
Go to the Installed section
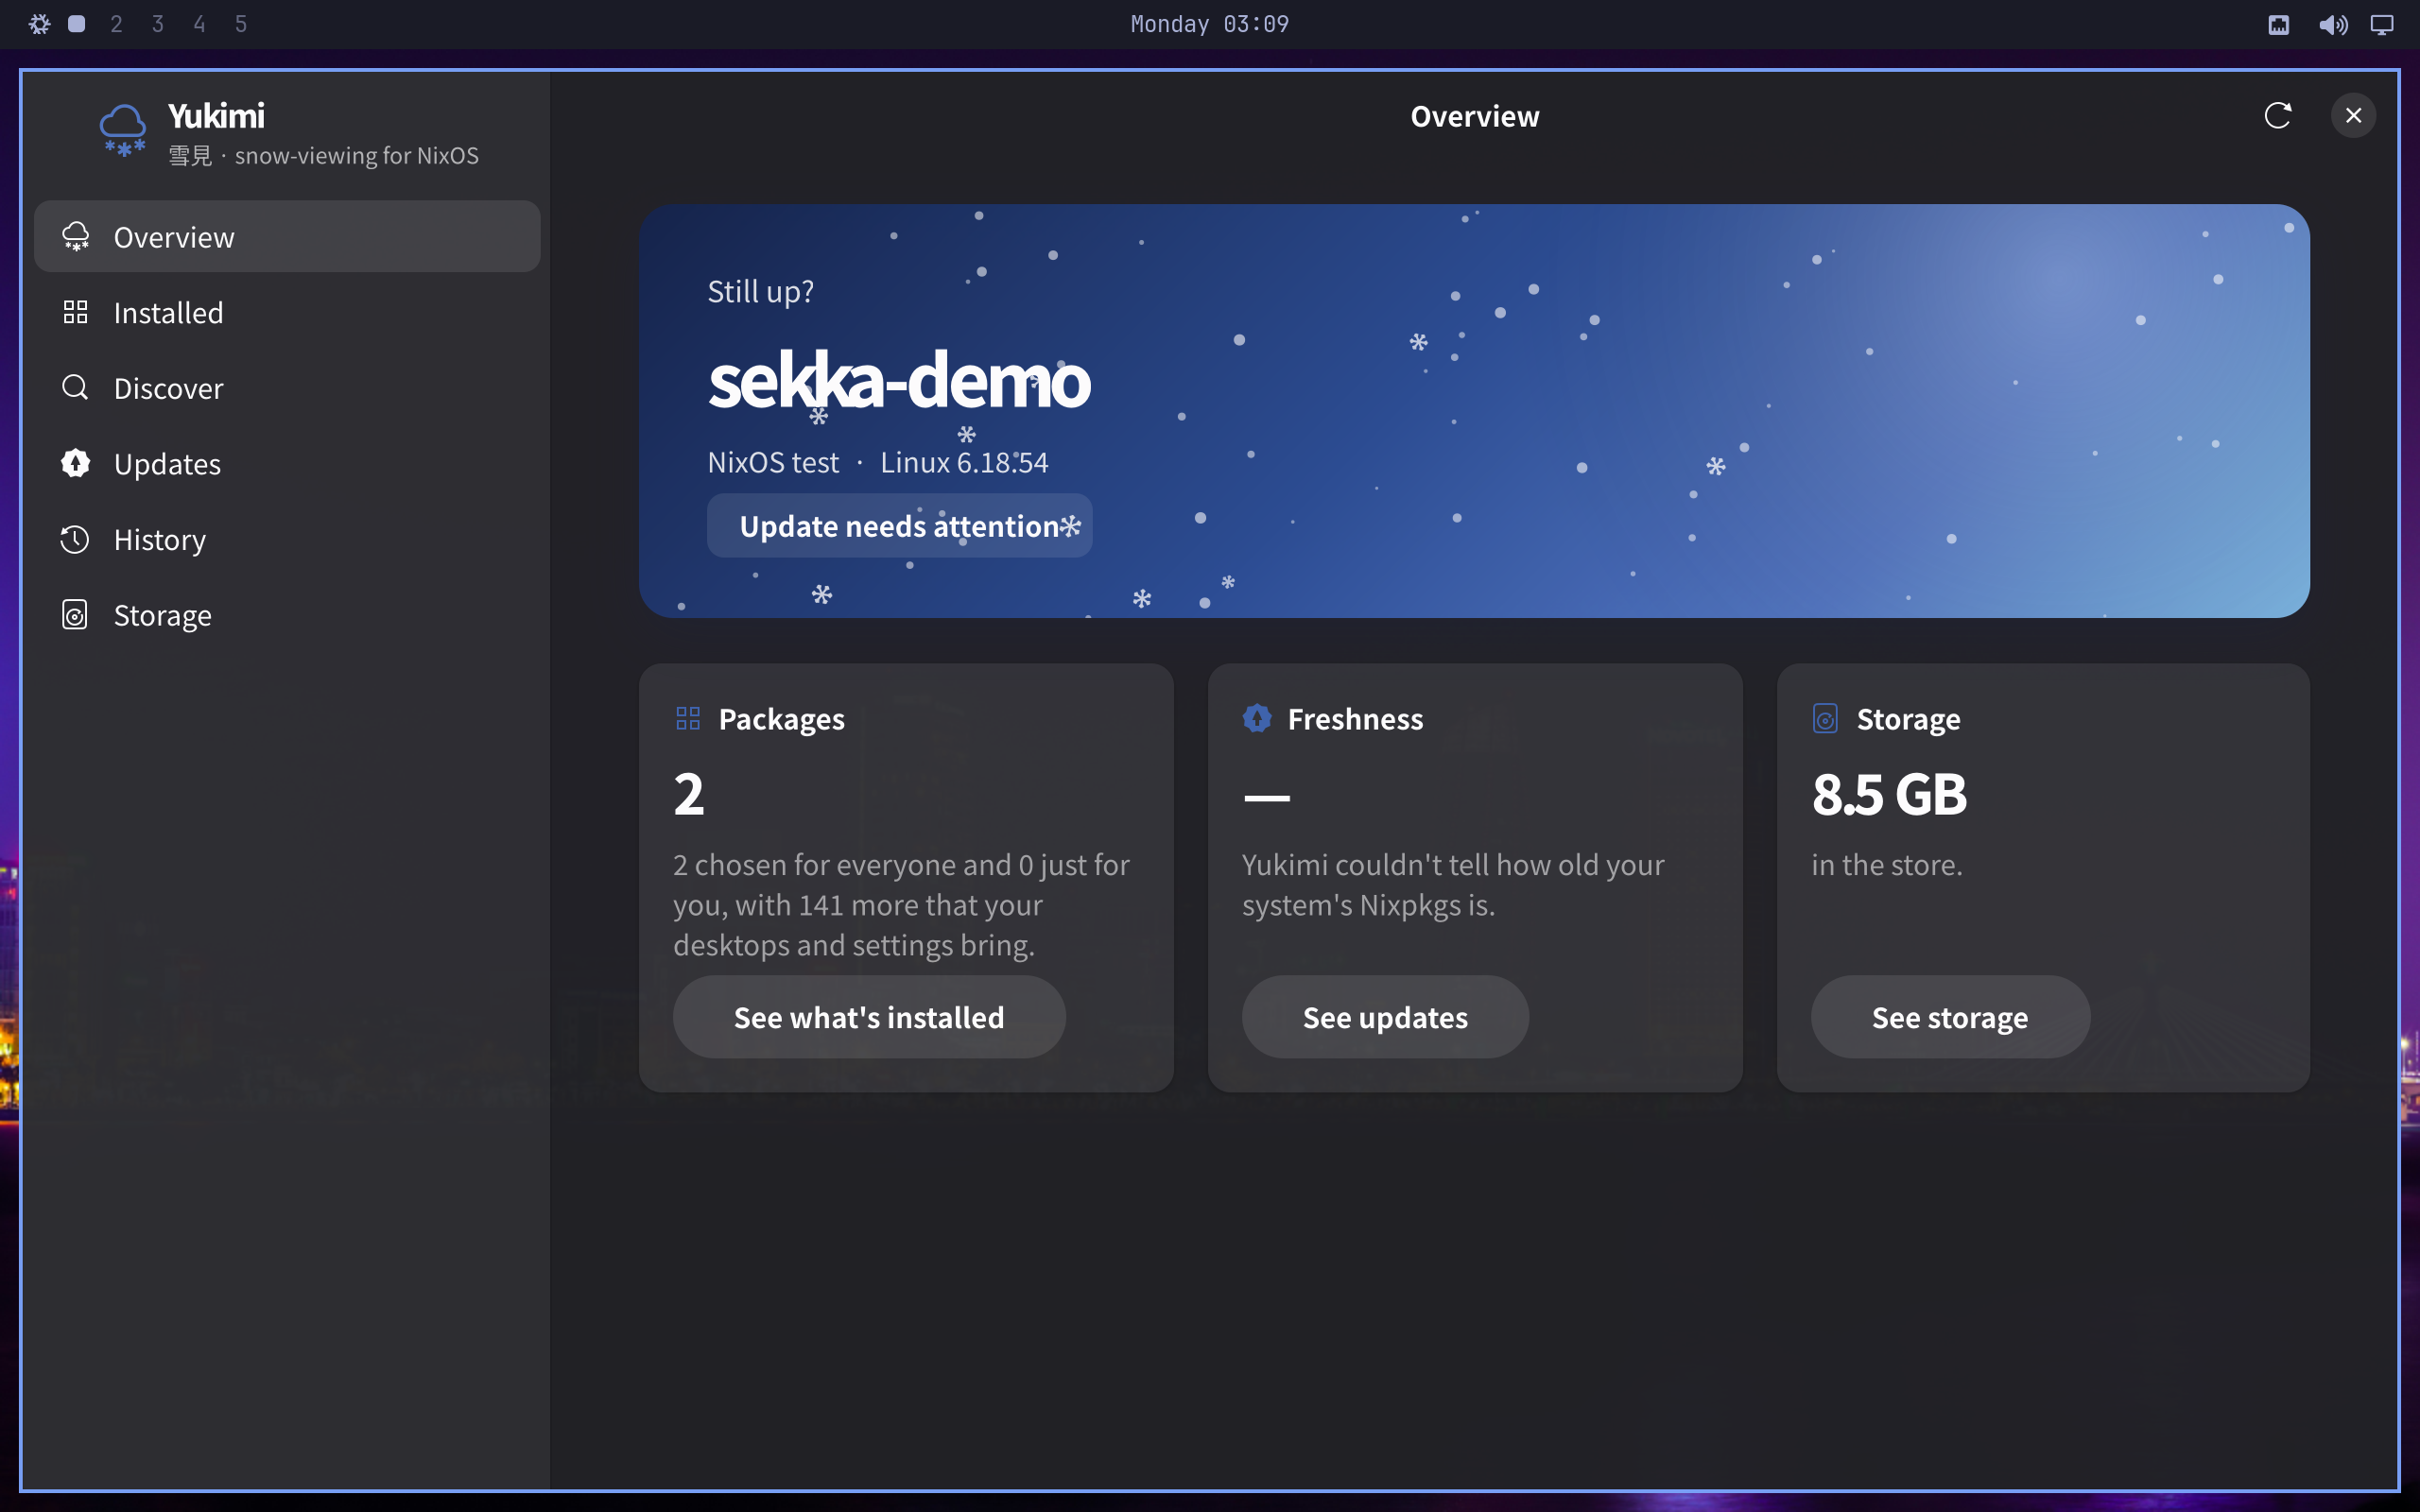(287, 313)
